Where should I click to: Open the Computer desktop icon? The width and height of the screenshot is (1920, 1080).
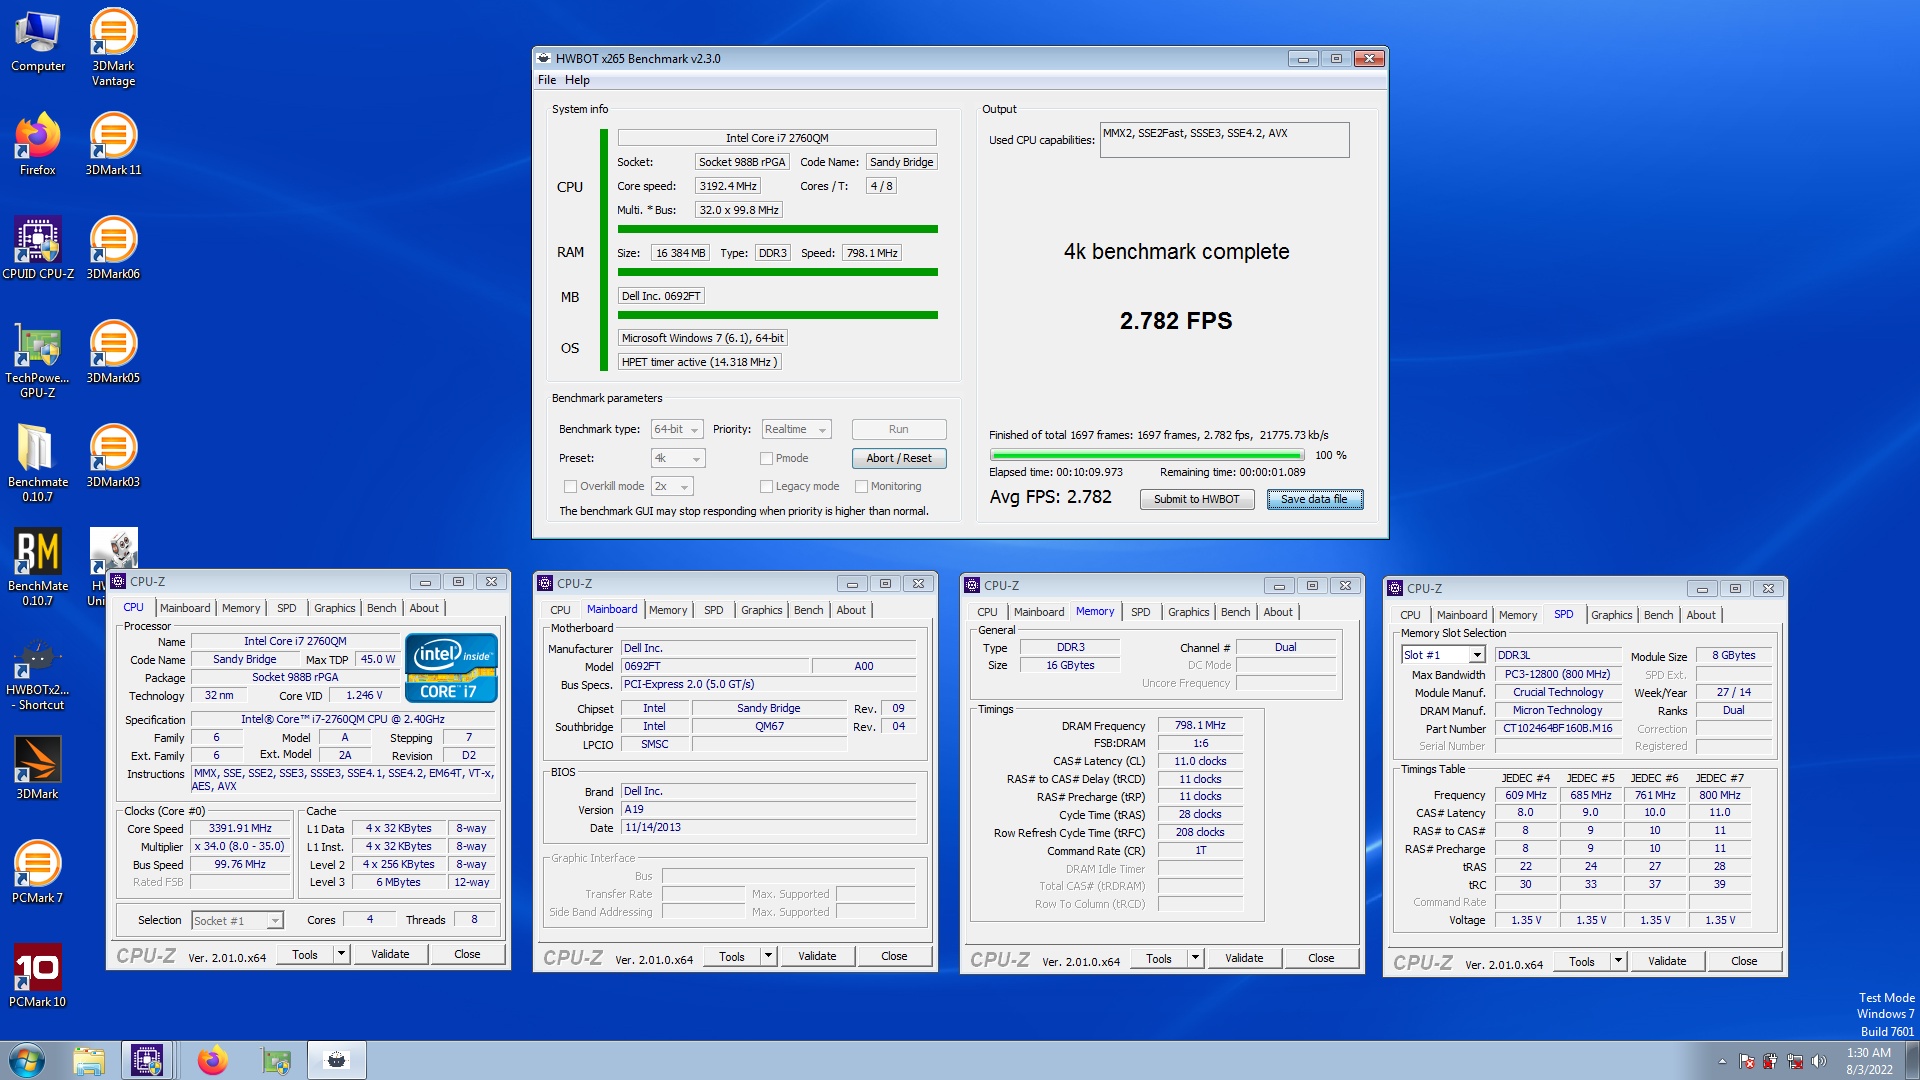click(x=38, y=40)
